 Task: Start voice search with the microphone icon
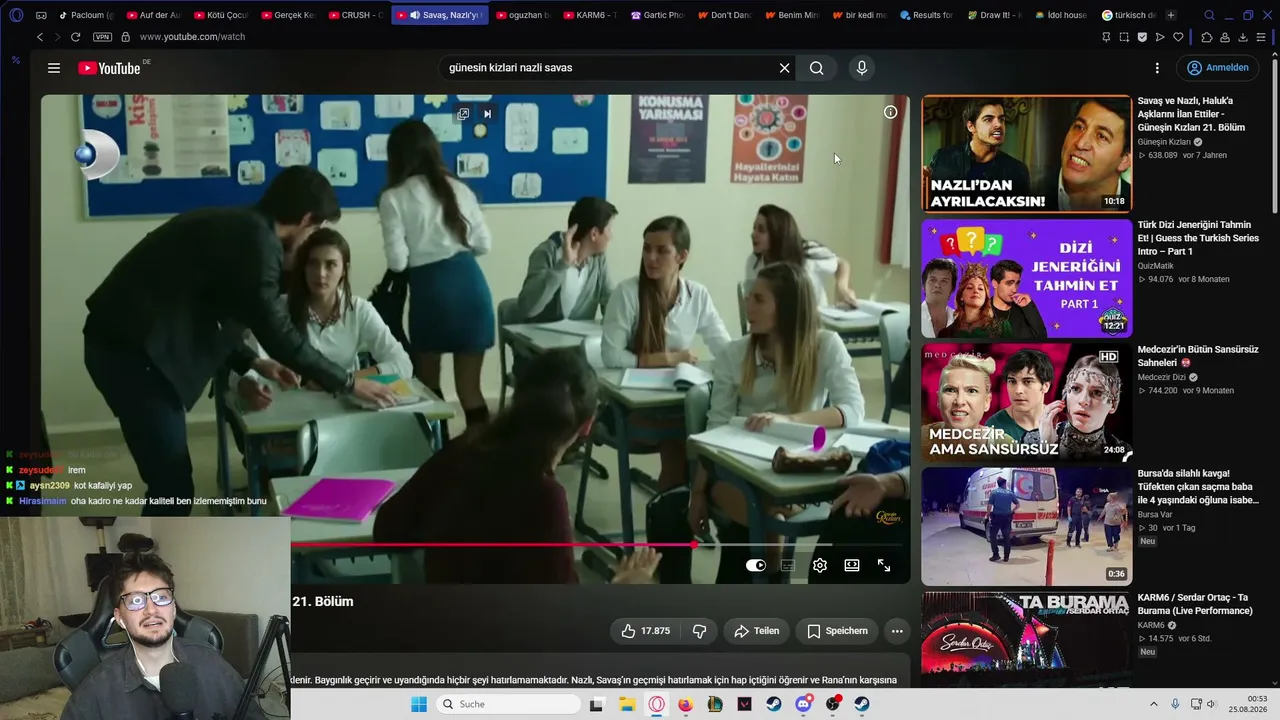(862, 68)
